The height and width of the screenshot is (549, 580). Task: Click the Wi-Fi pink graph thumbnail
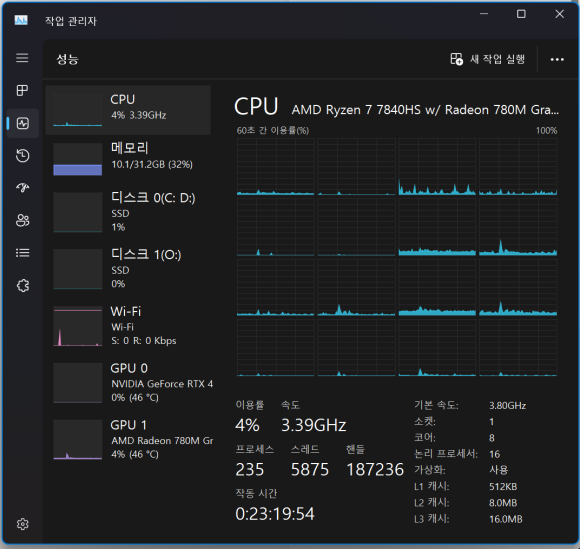click(78, 326)
